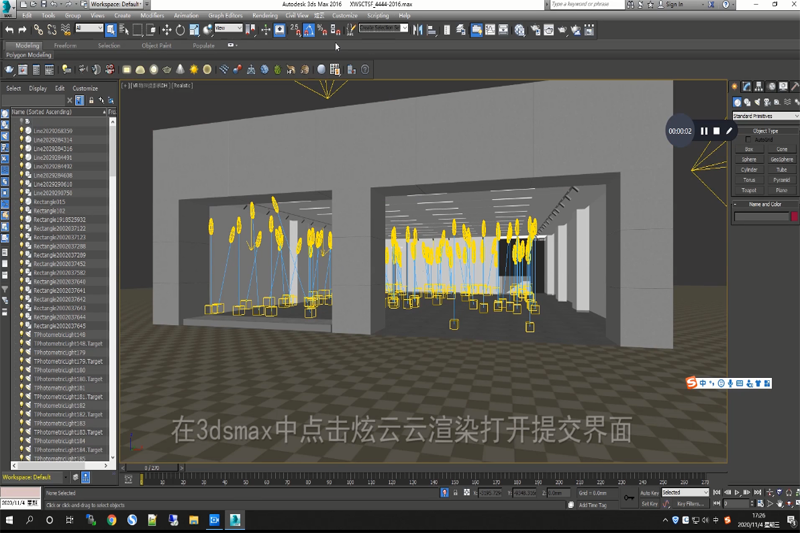Click the recorder's pencil annotate icon
This screenshot has width=800, height=533.
coord(730,131)
